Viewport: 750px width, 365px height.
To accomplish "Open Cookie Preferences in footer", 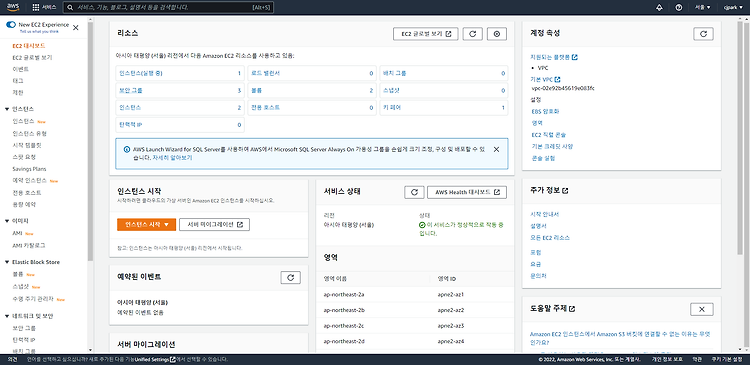I will 727,359.
